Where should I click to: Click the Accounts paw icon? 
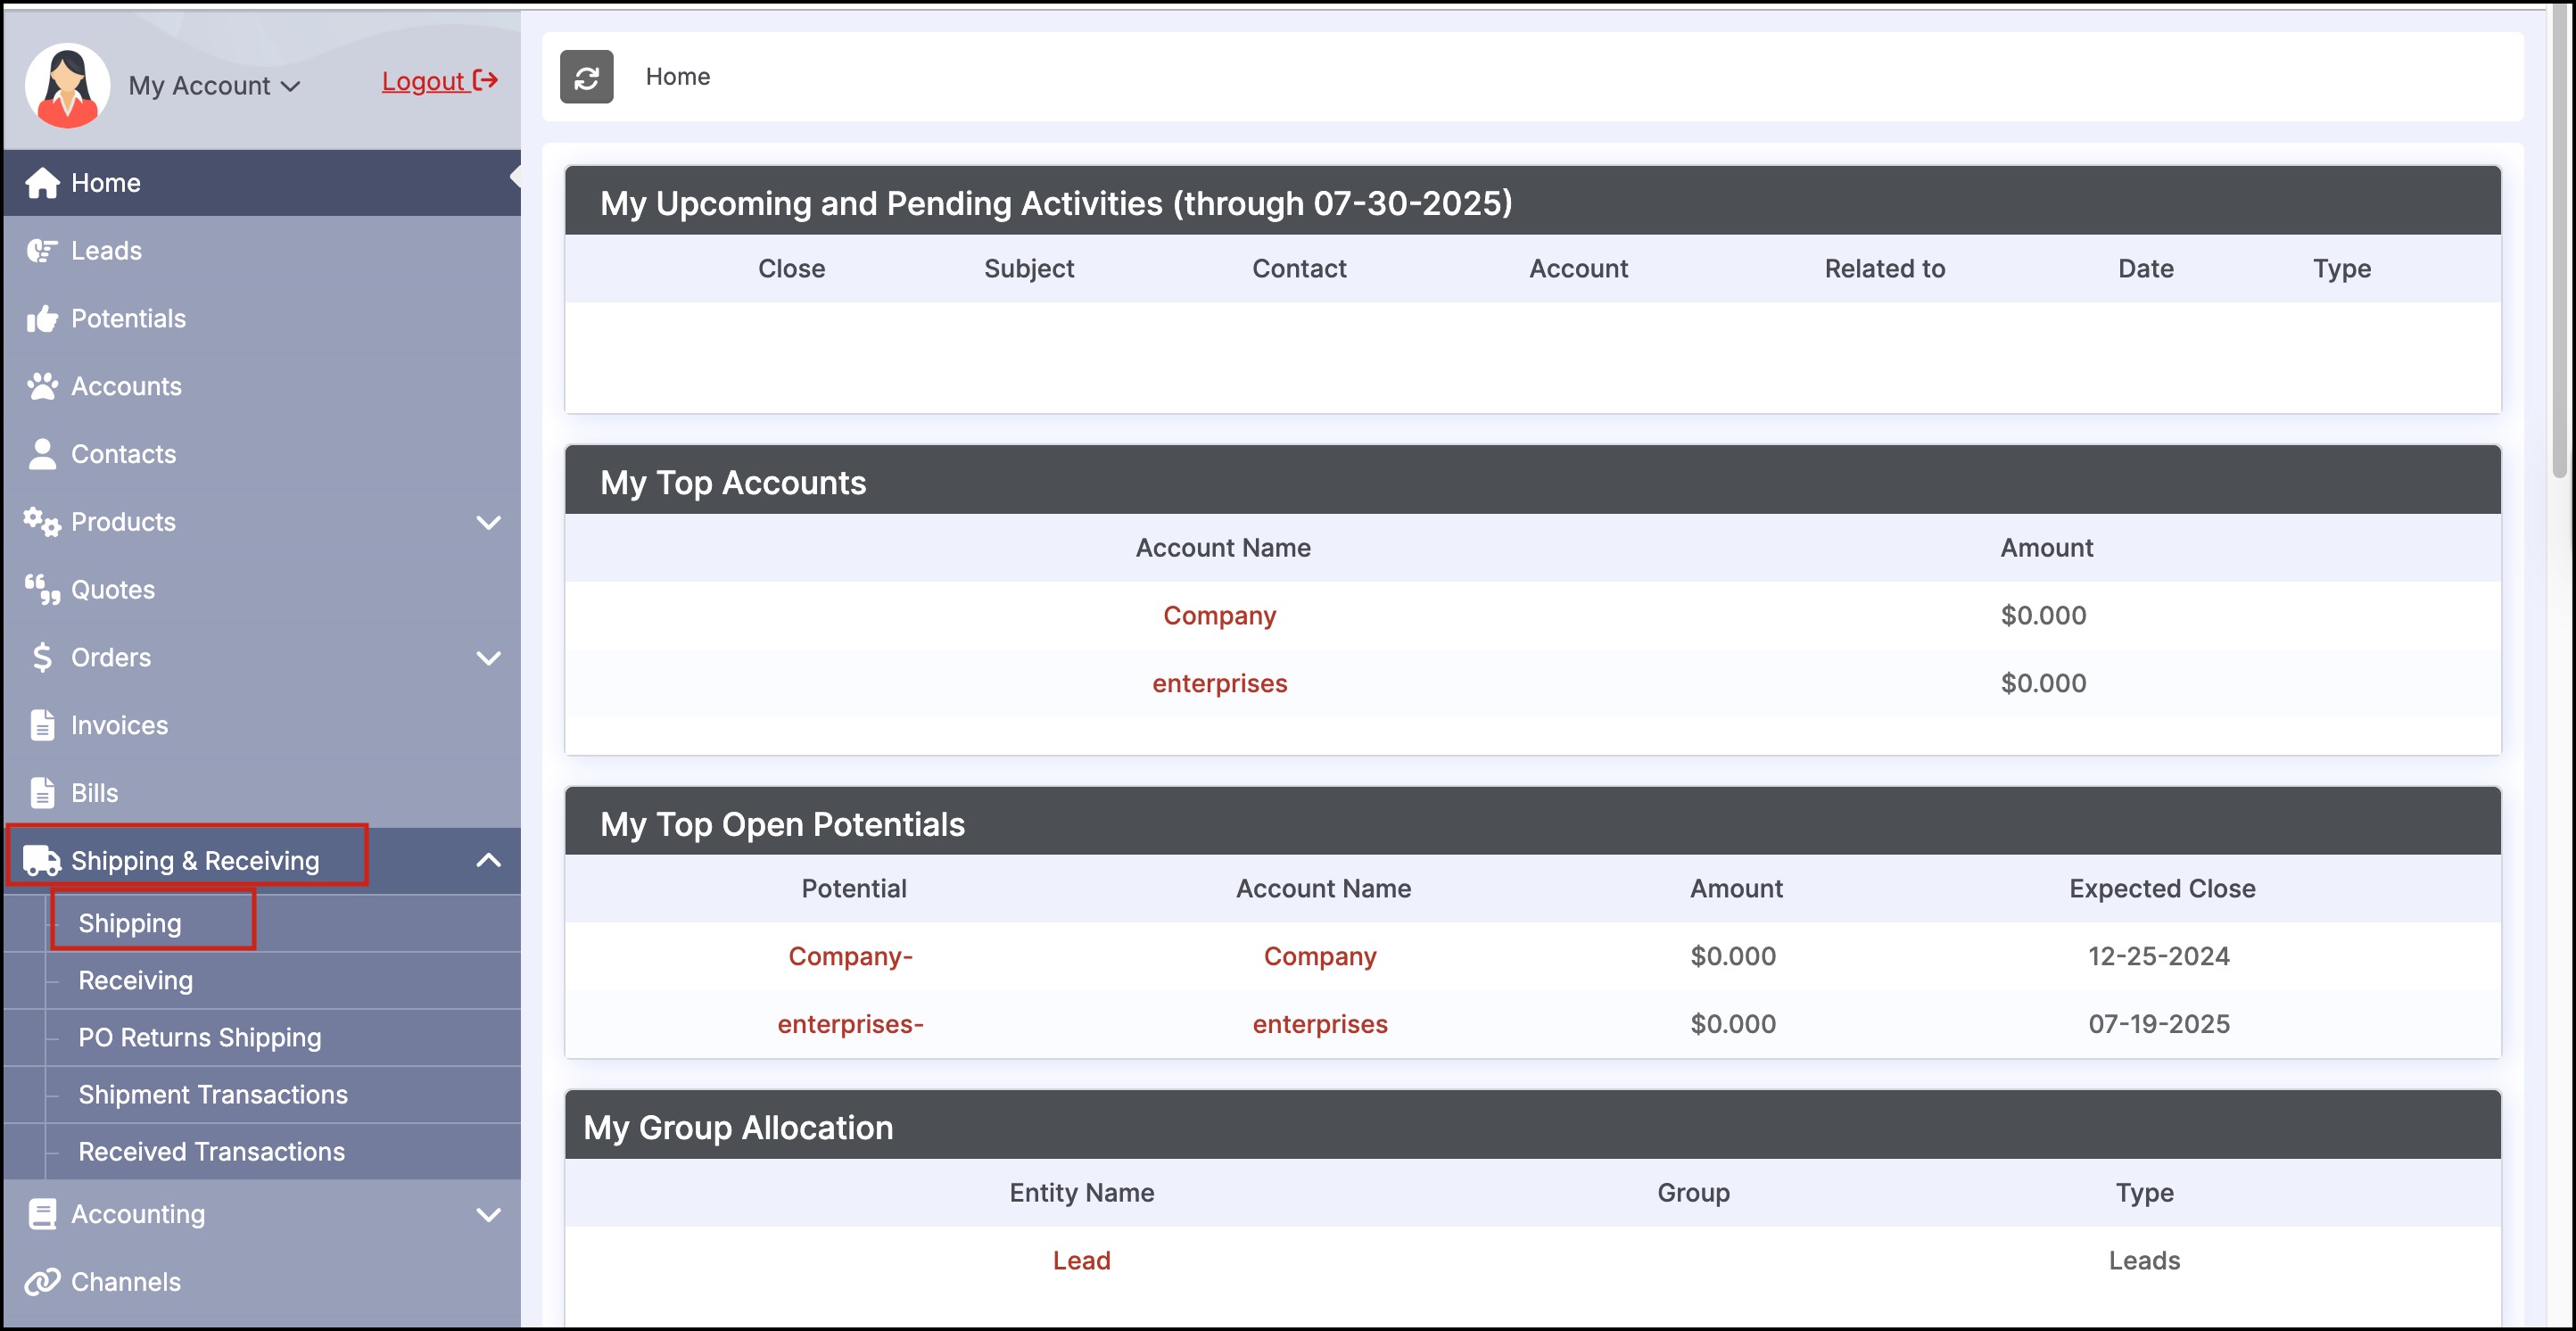[x=42, y=386]
